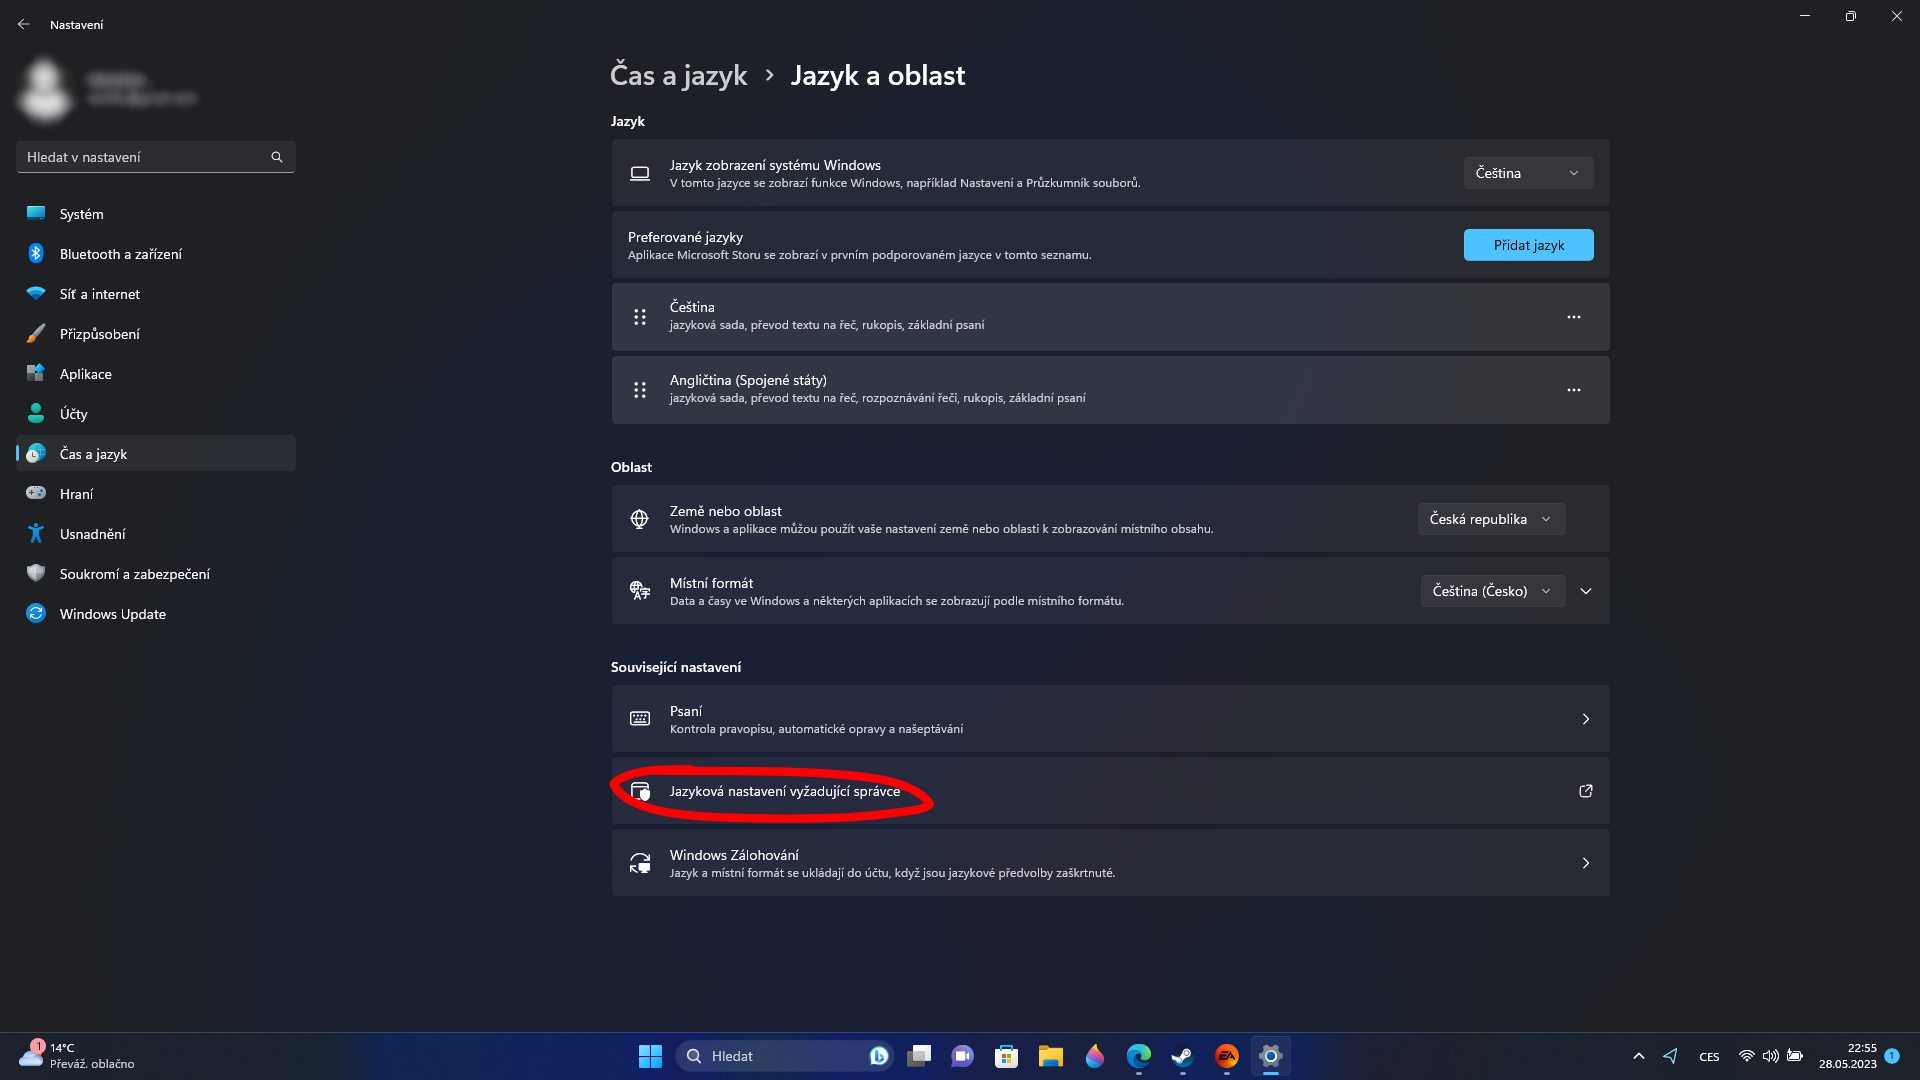1920x1080 pixels.
Task: Go to Soukromí a zabezpečení section
Action: point(135,574)
